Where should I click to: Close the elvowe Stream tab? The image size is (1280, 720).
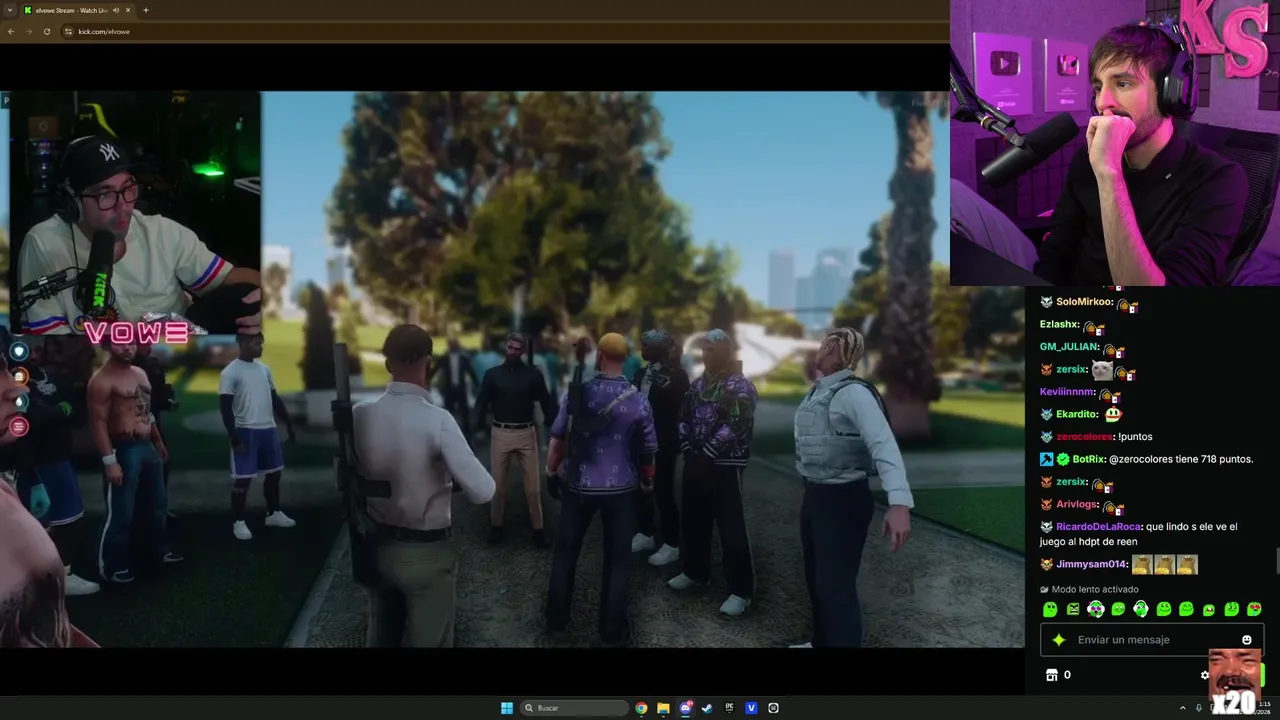tap(129, 10)
